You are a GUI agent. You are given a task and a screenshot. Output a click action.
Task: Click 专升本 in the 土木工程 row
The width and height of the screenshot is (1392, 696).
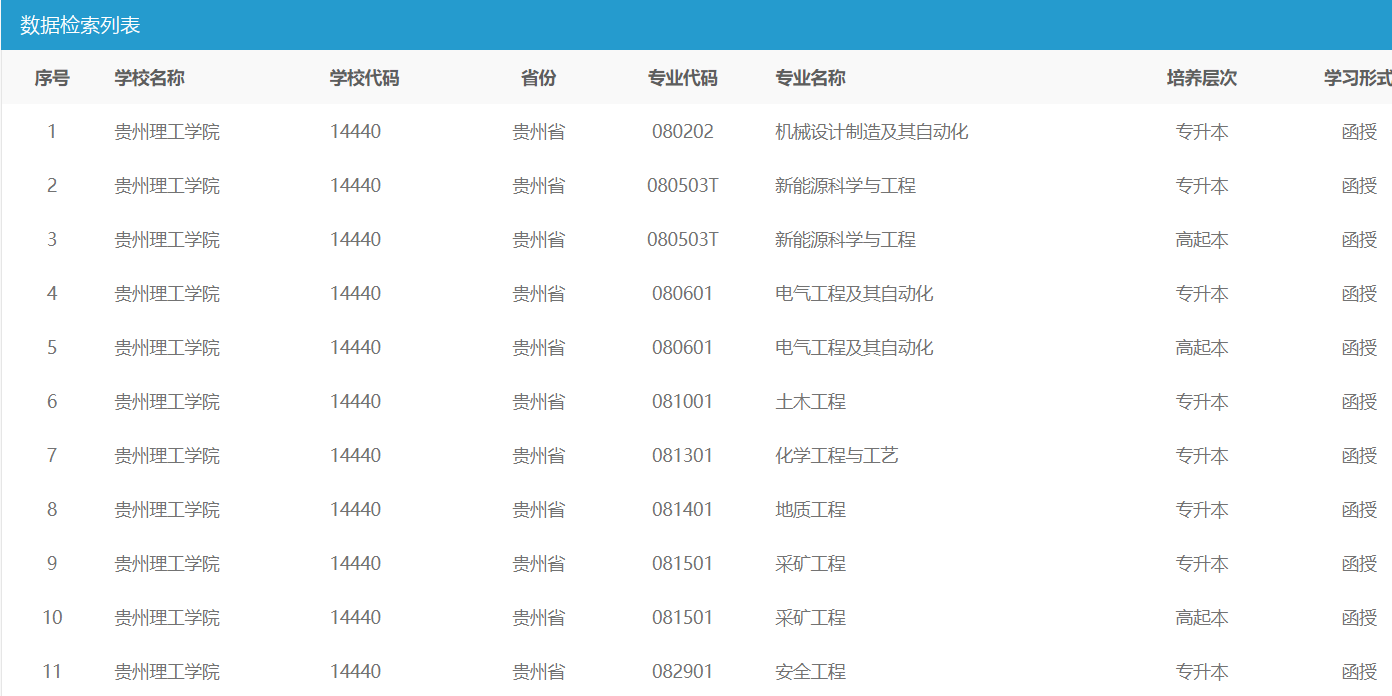pos(1202,402)
